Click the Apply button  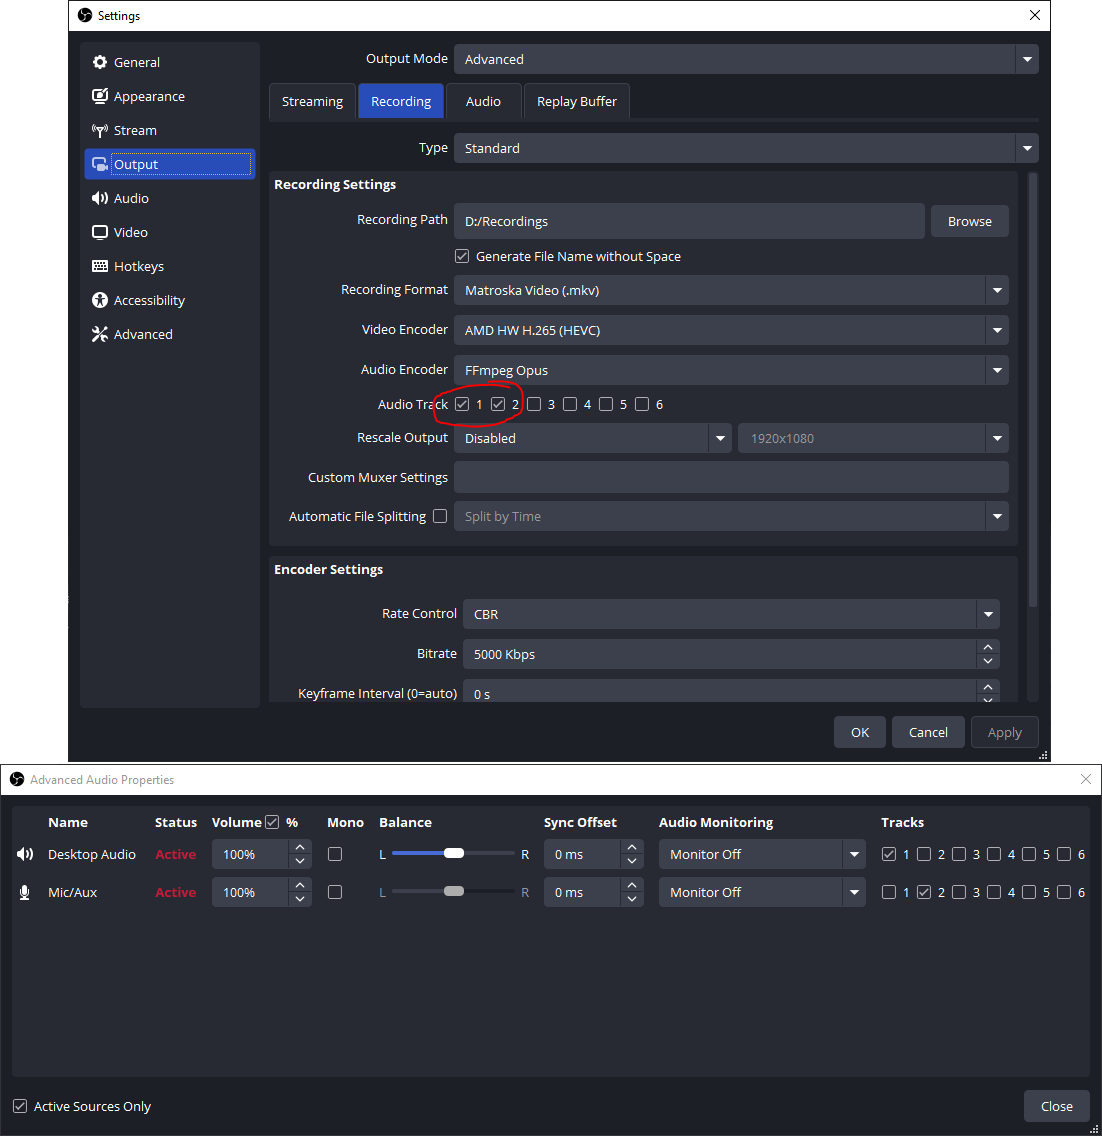(x=1004, y=732)
